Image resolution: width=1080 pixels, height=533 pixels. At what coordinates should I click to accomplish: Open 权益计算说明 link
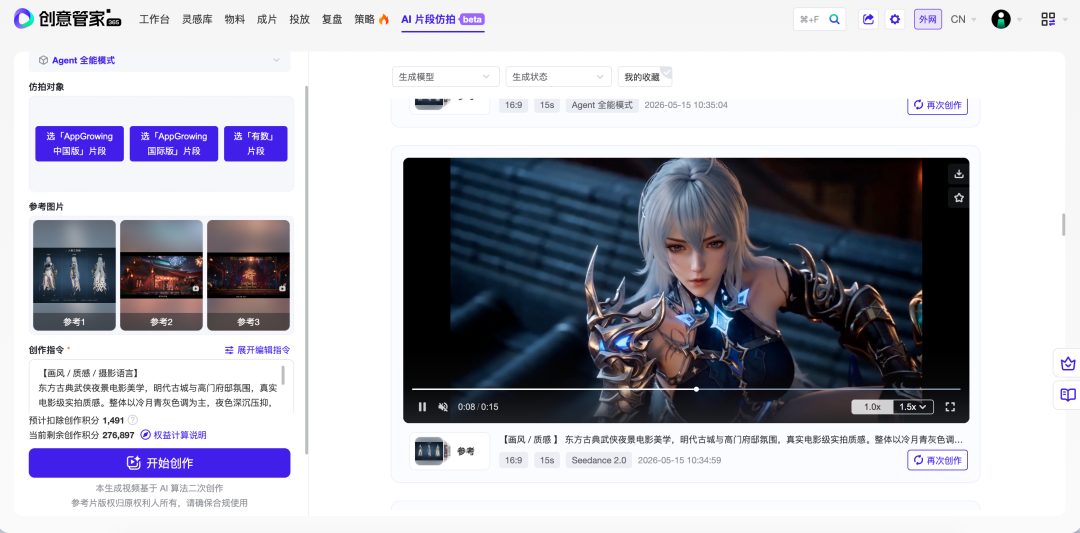click(x=174, y=435)
